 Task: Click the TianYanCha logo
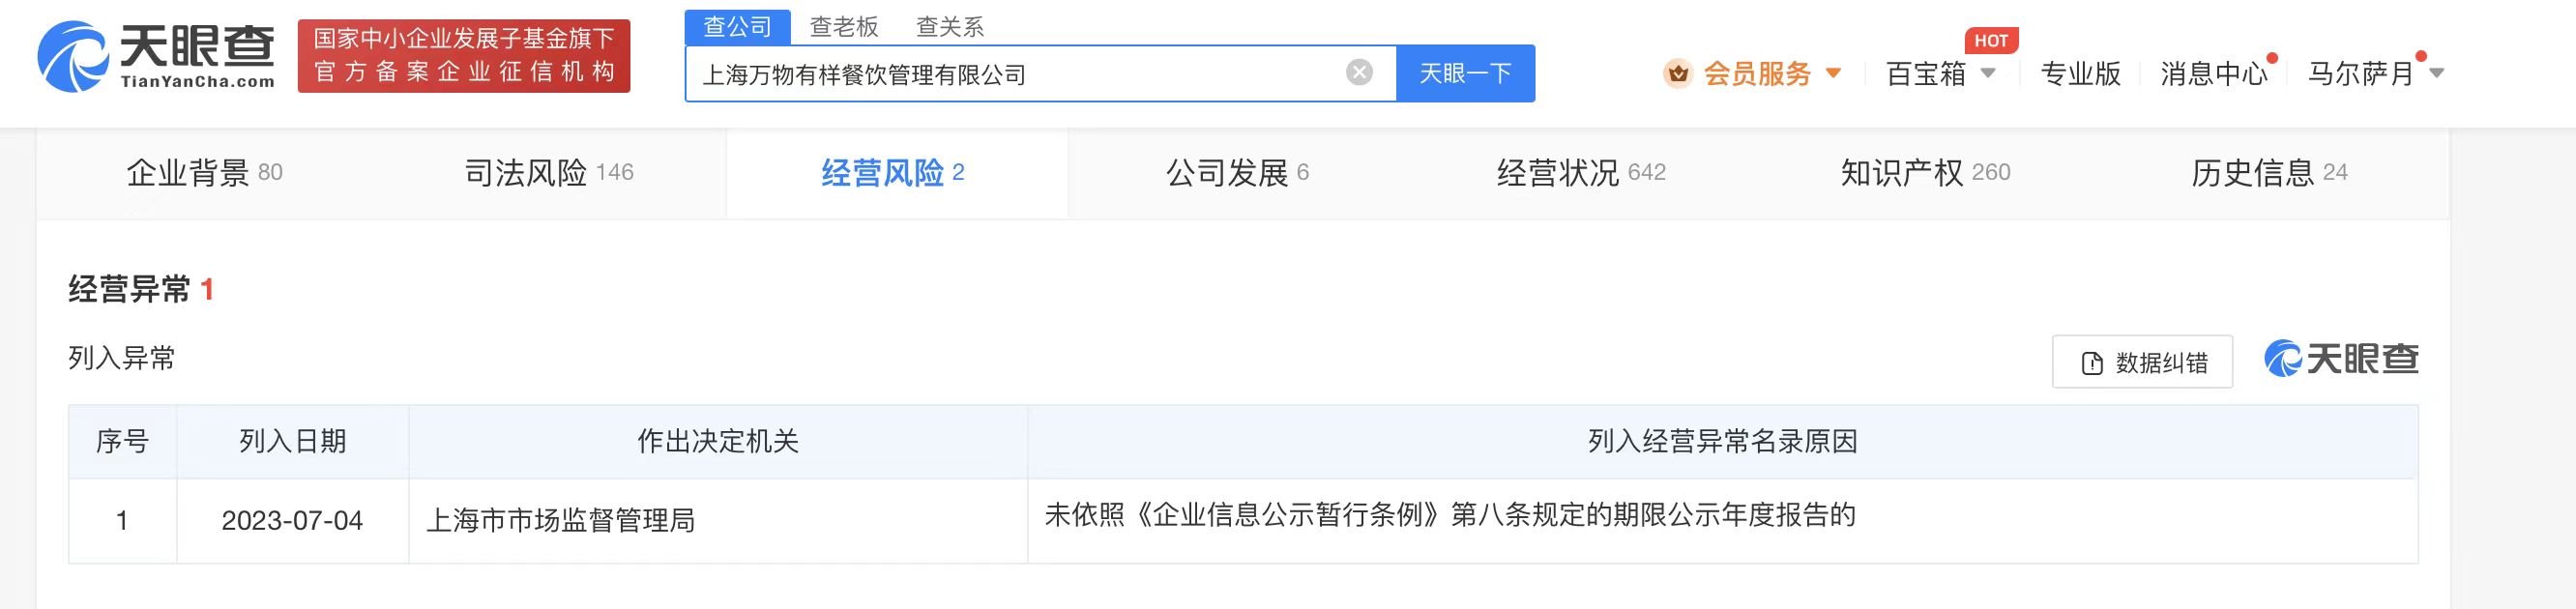[156, 56]
